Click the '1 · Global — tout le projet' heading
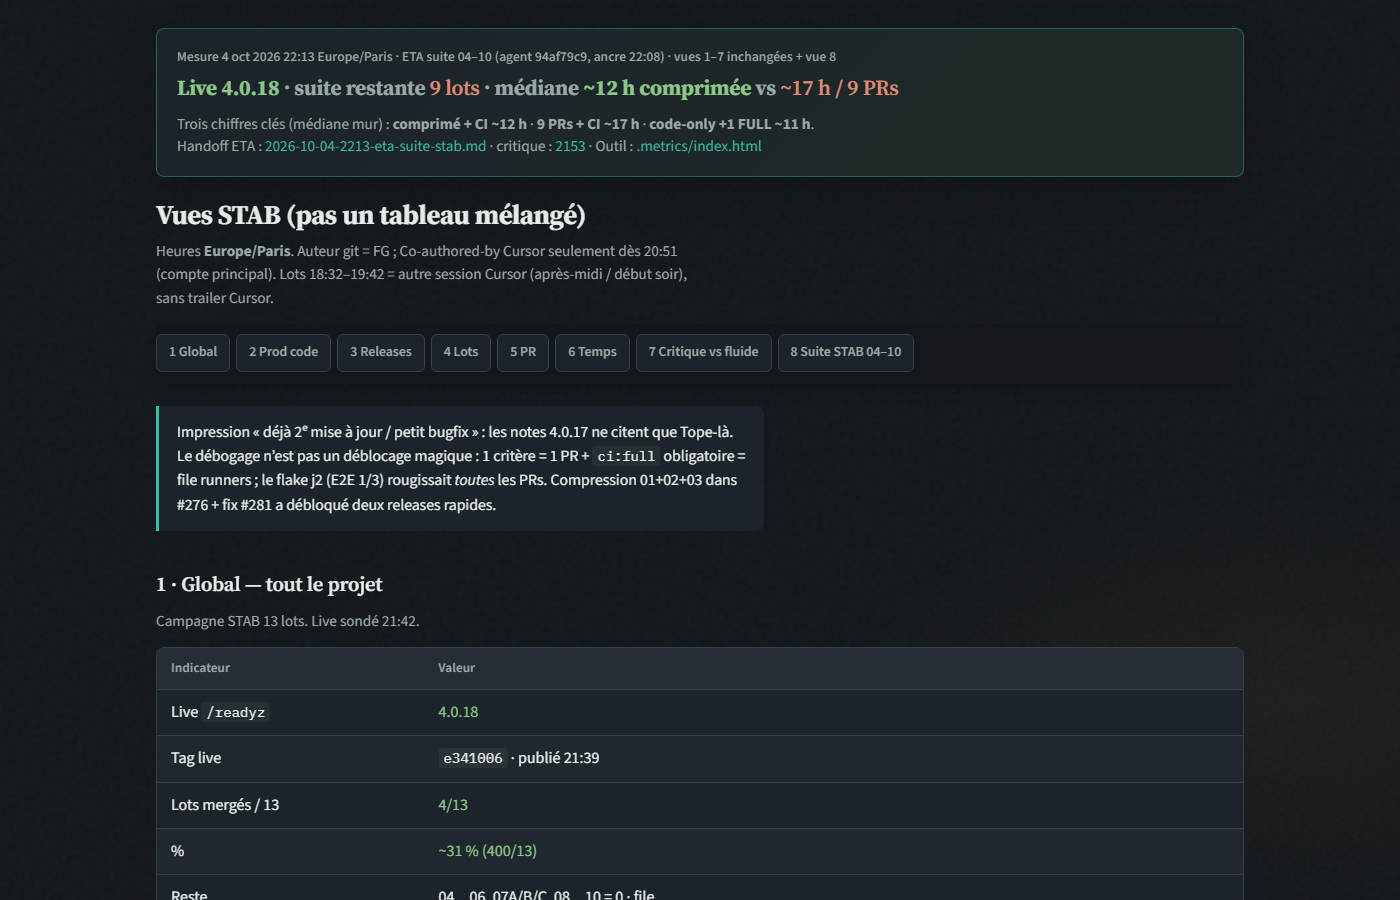Screen dimensions: 1400x900 click(269, 585)
